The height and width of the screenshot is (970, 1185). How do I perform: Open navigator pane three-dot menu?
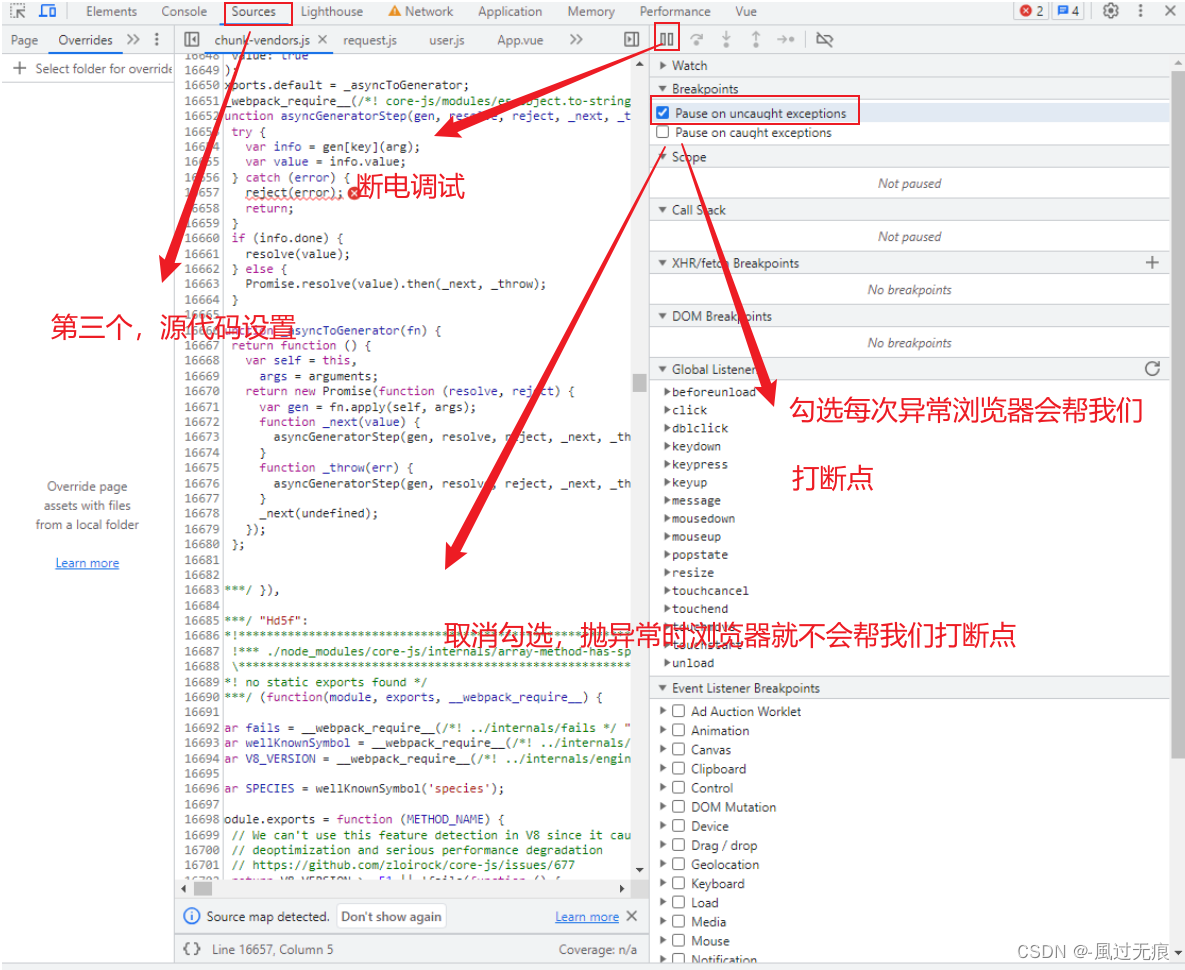point(156,39)
